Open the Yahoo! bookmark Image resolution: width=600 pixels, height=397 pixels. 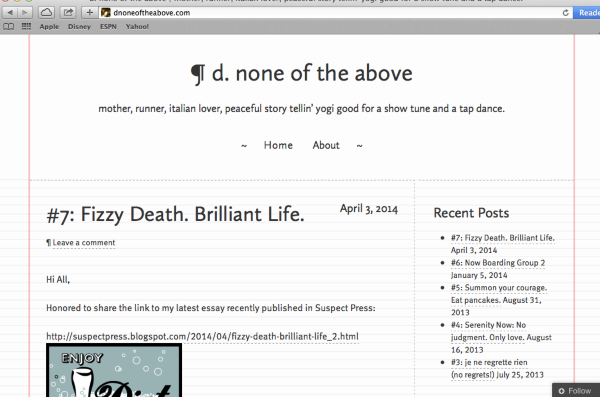[x=137, y=26]
